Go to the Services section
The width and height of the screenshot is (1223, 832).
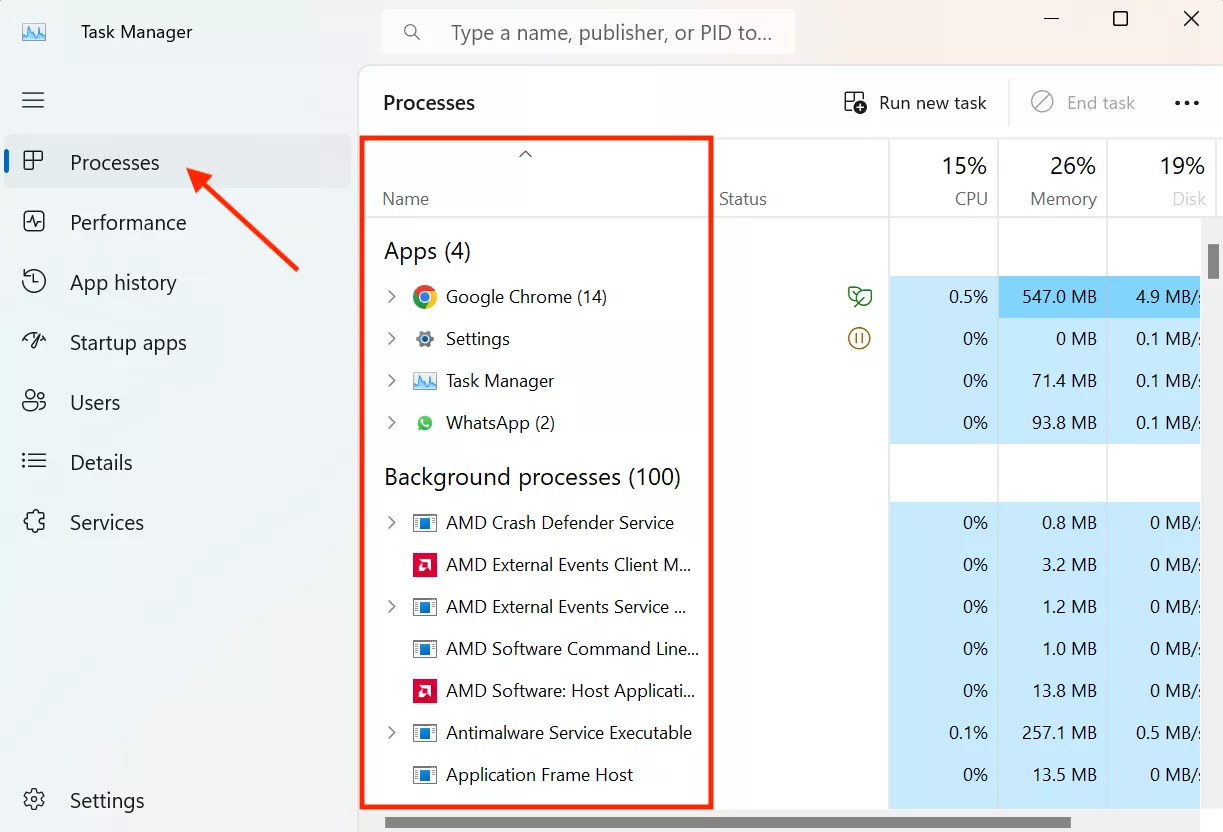107,523
